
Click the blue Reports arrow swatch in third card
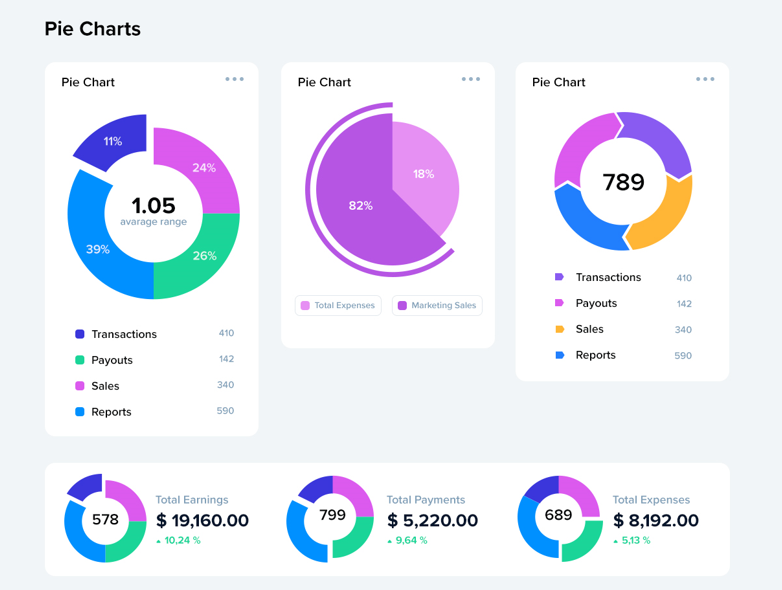[x=560, y=355]
